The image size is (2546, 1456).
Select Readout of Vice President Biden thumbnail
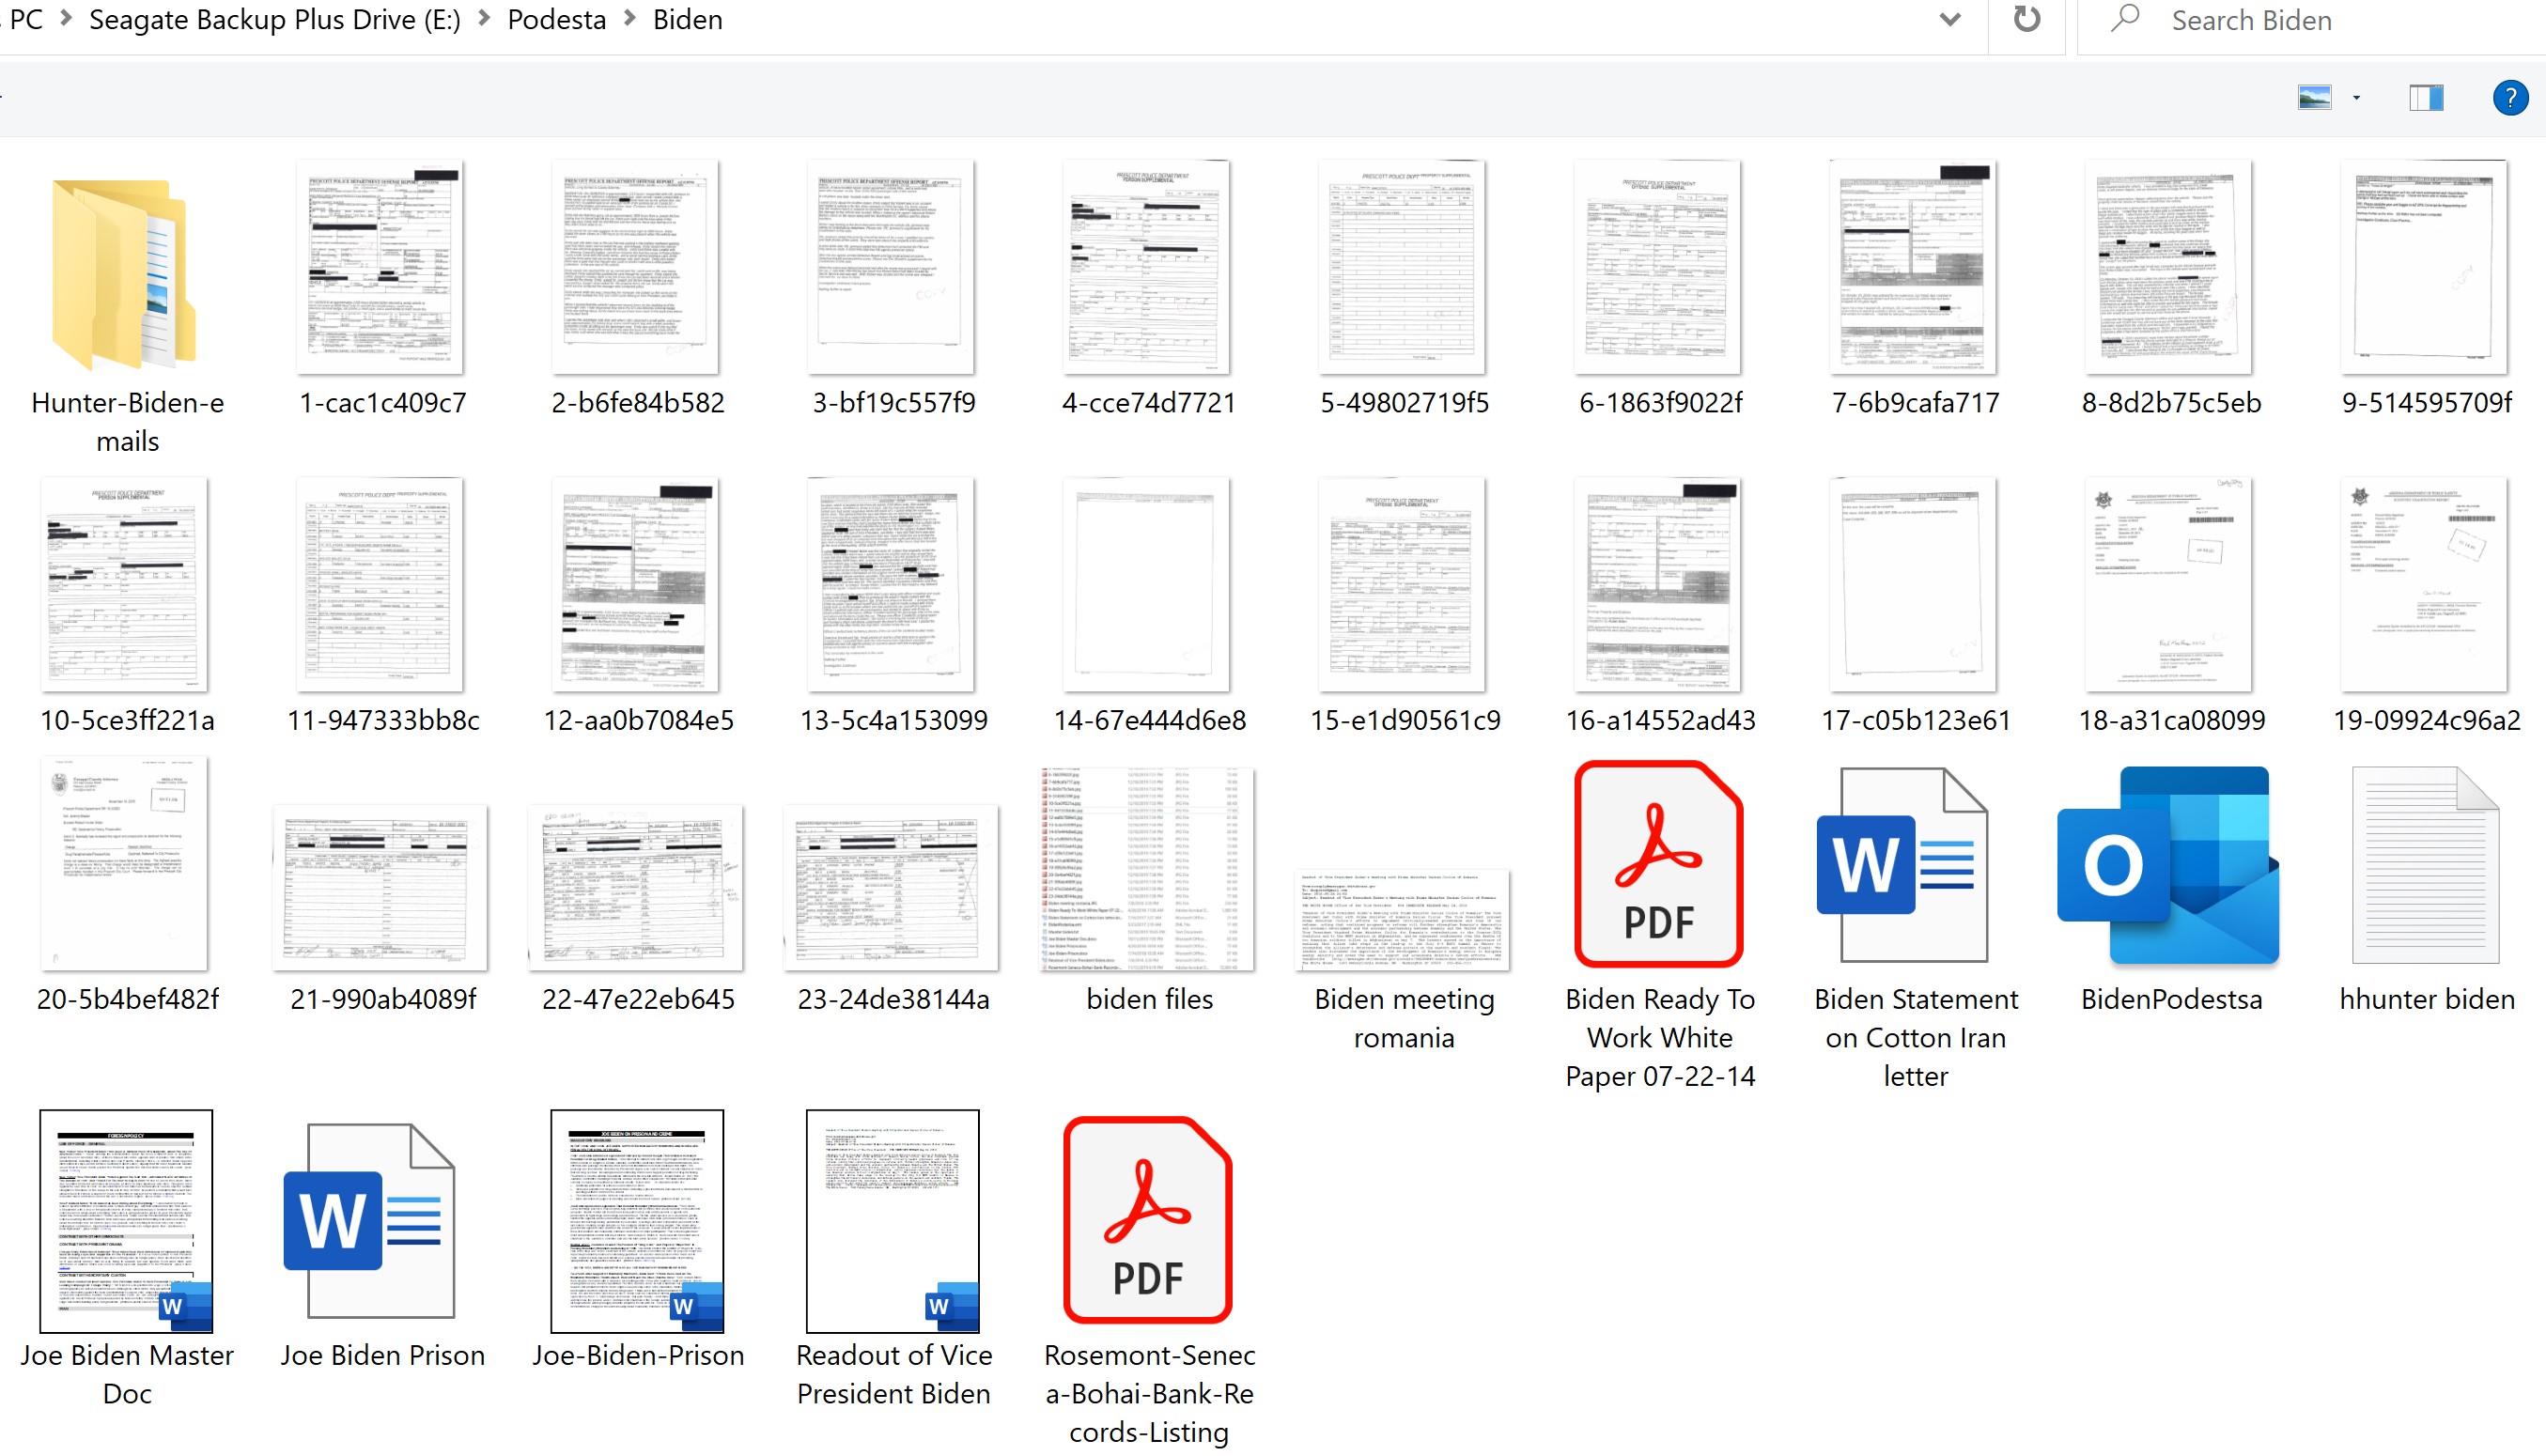coord(893,1220)
